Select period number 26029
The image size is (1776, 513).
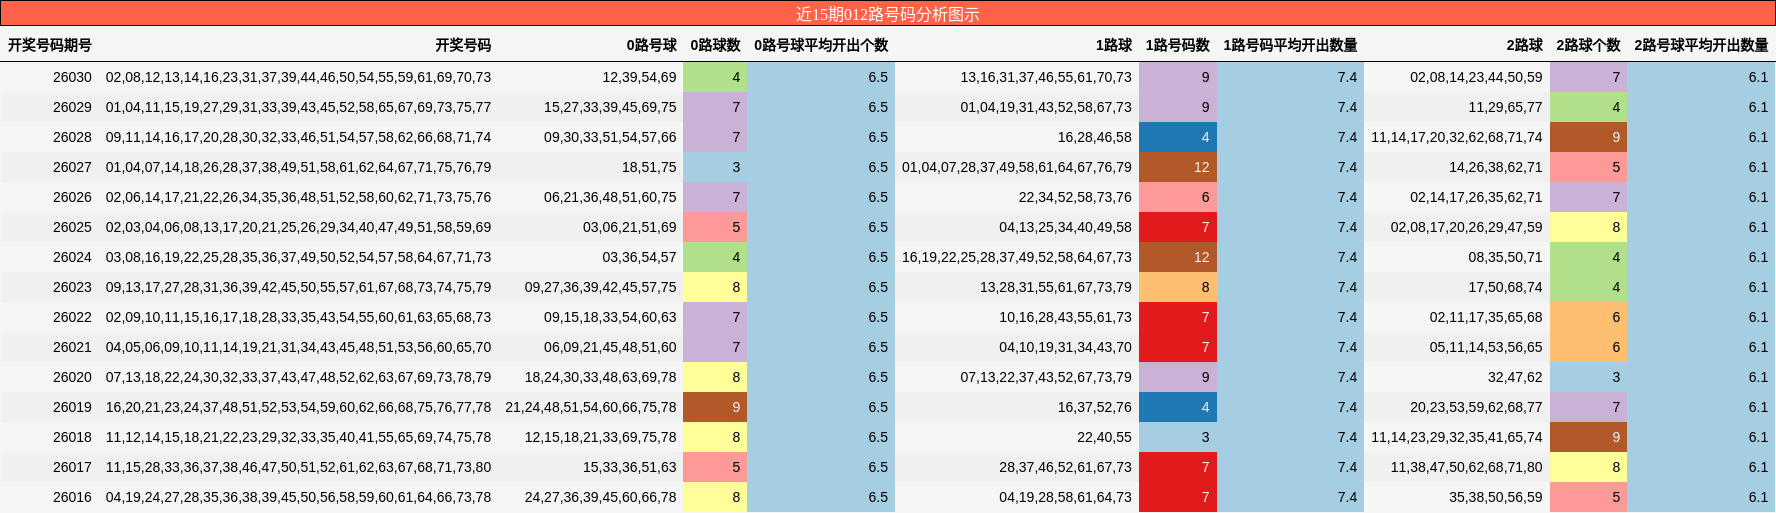tap(72, 107)
